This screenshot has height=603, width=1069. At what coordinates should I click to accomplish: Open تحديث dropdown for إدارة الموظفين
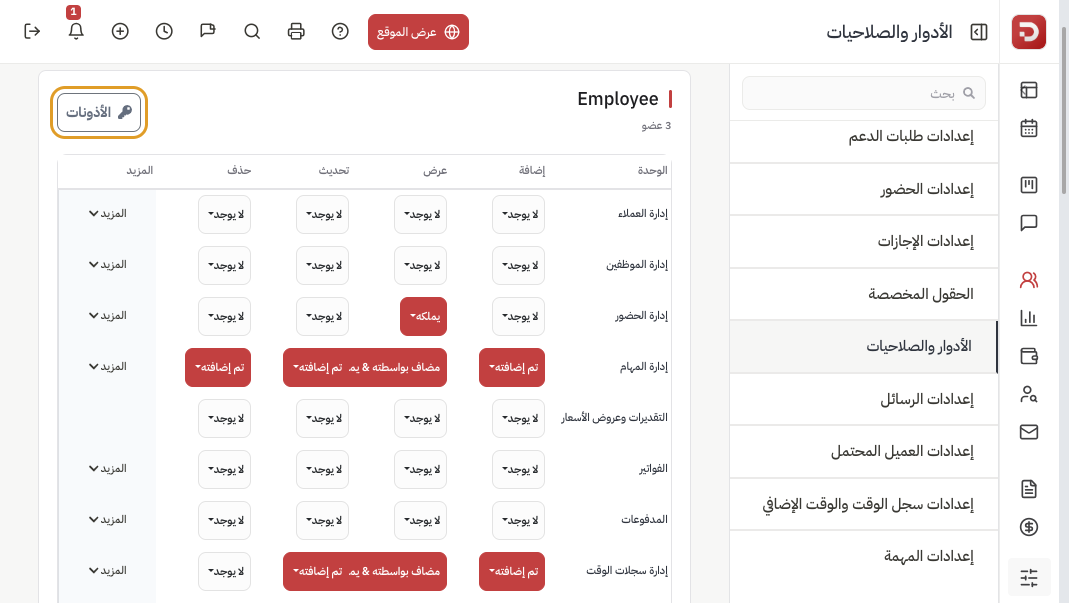[322, 265]
